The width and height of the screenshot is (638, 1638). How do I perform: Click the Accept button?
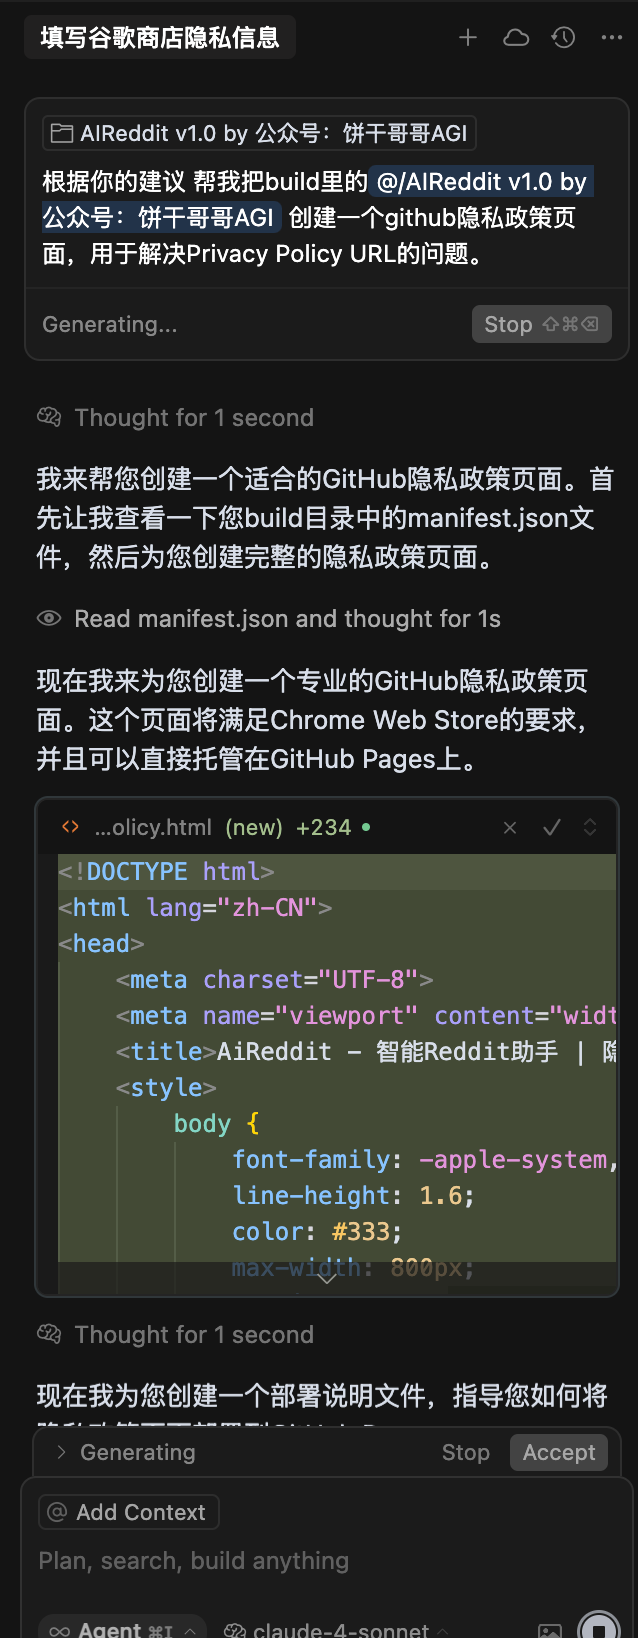(x=559, y=1452)
